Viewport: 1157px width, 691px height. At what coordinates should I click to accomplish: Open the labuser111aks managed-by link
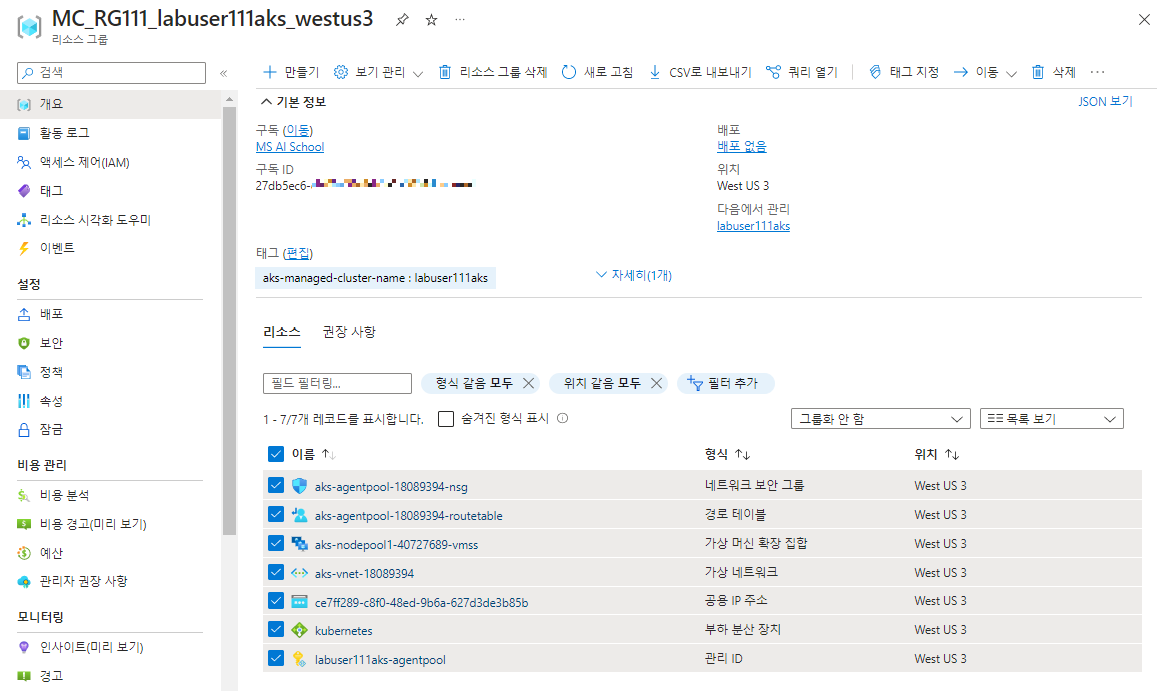753,226
